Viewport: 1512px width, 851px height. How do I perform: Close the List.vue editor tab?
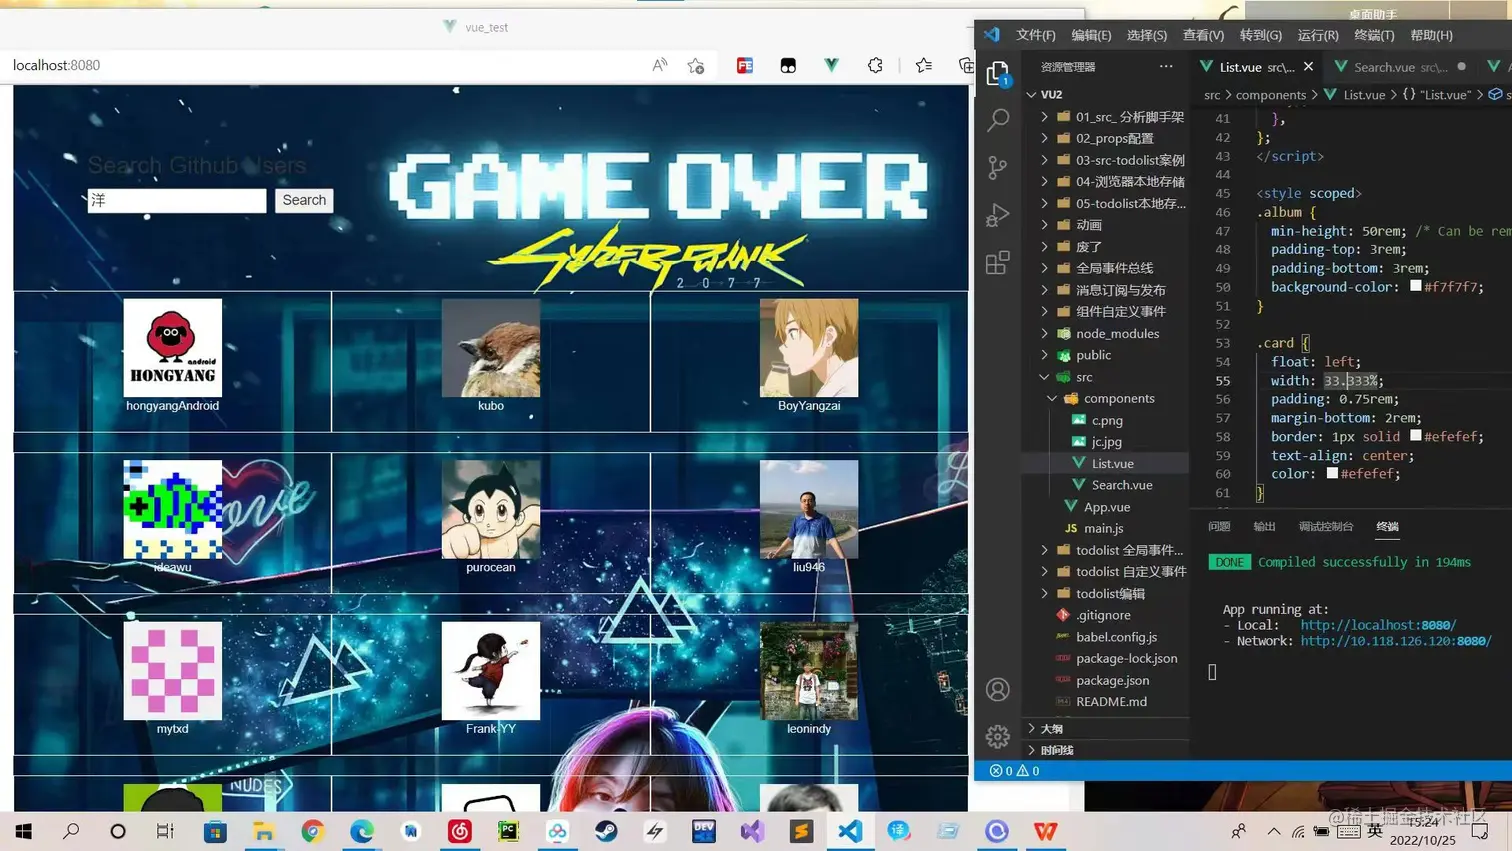point(1308,67)
